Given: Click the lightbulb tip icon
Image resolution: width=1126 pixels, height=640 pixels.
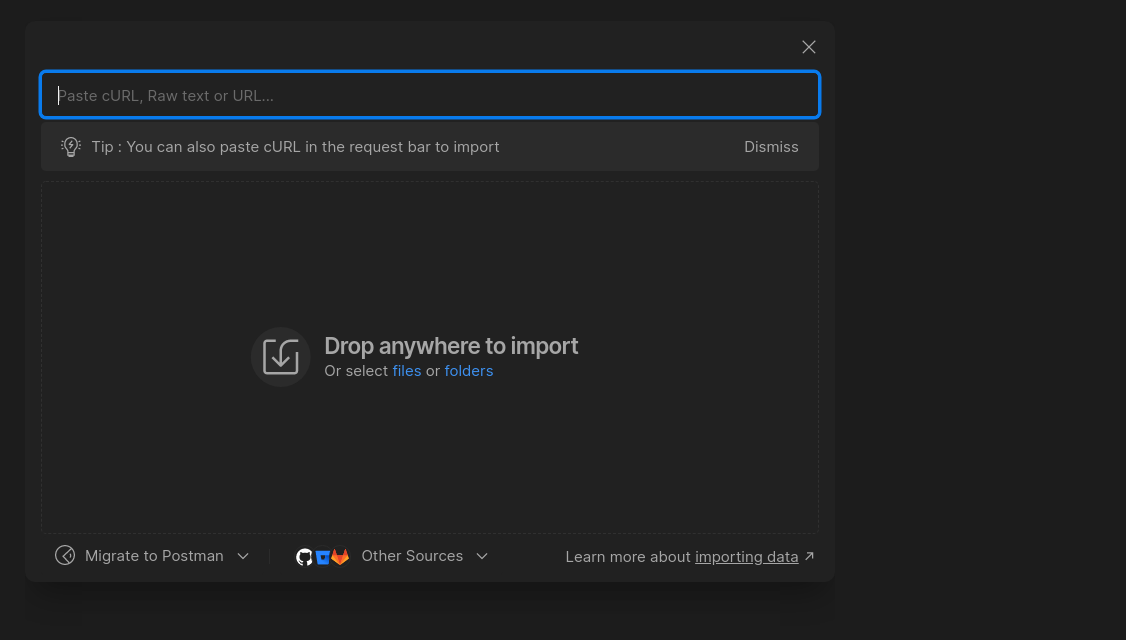Looking at the screenshot, I should point(70,147).
